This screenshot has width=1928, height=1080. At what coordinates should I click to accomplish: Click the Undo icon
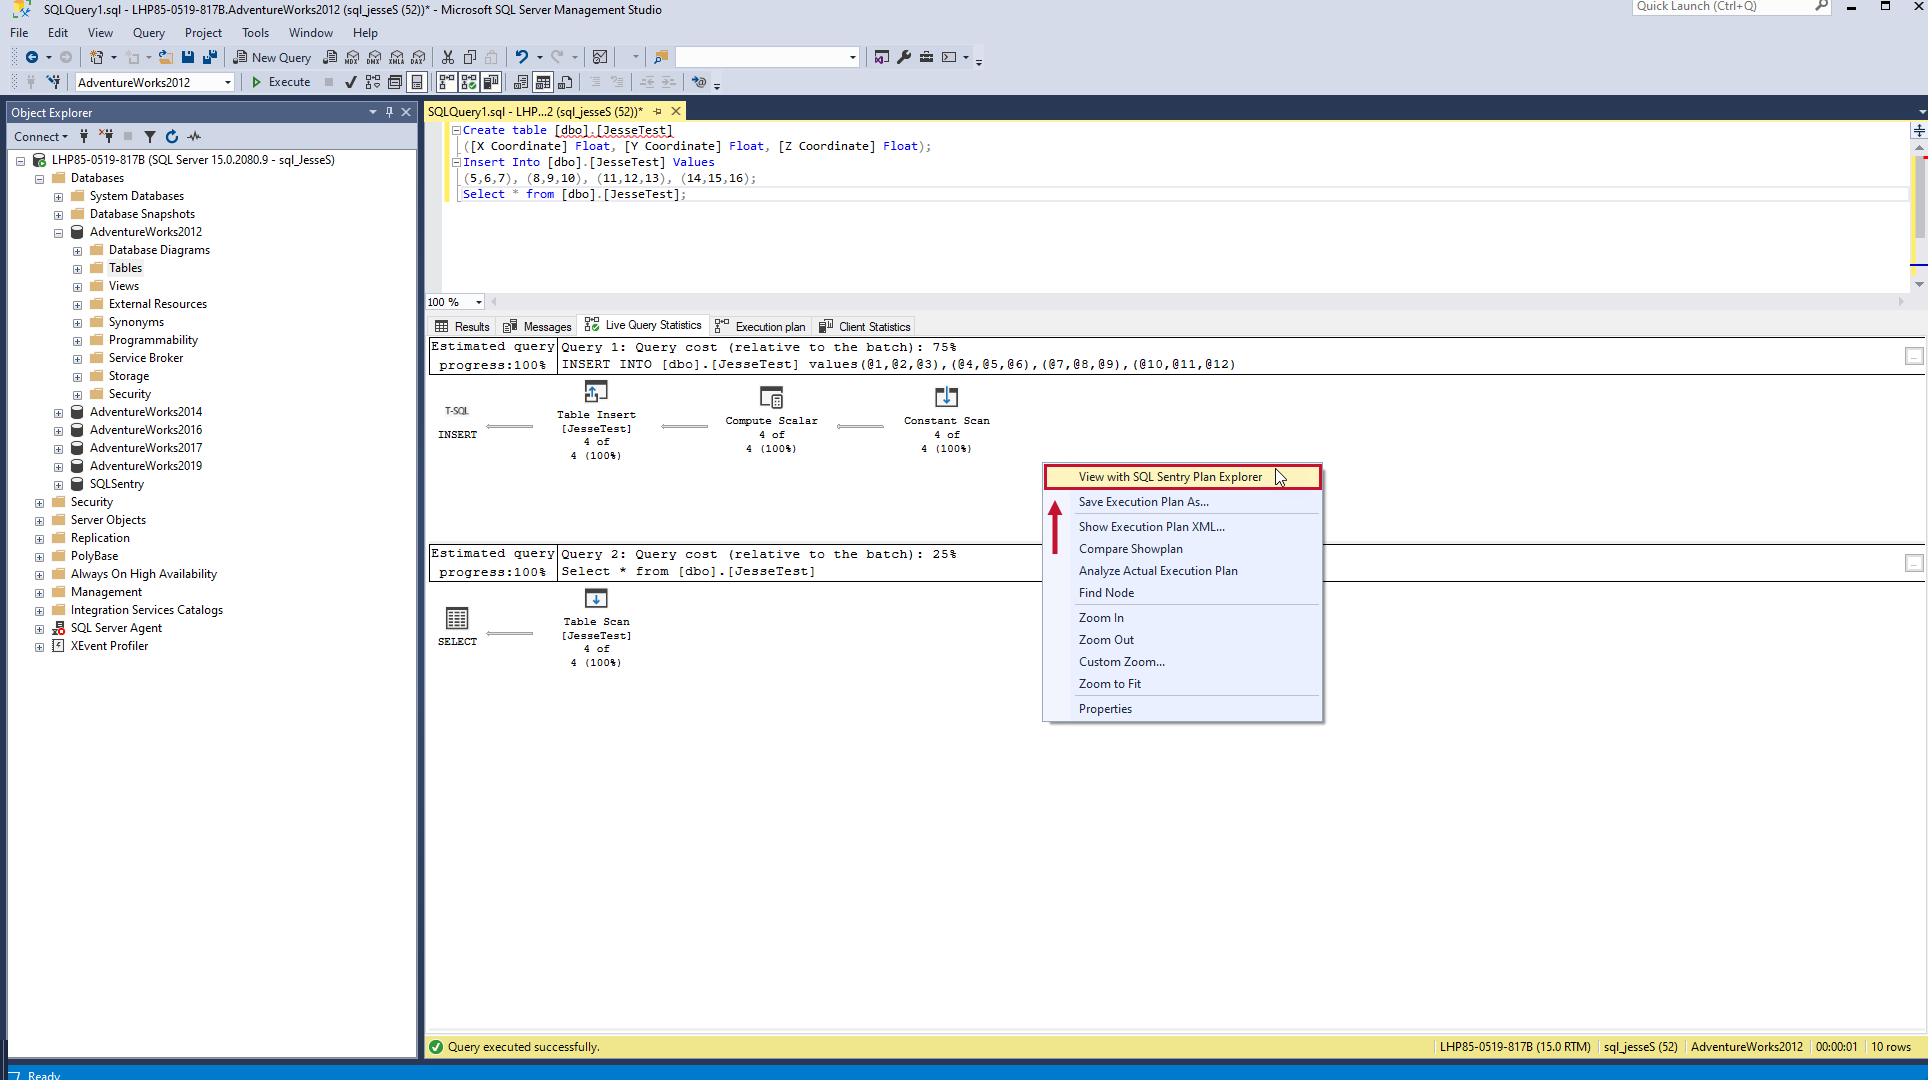click(523, 57)
